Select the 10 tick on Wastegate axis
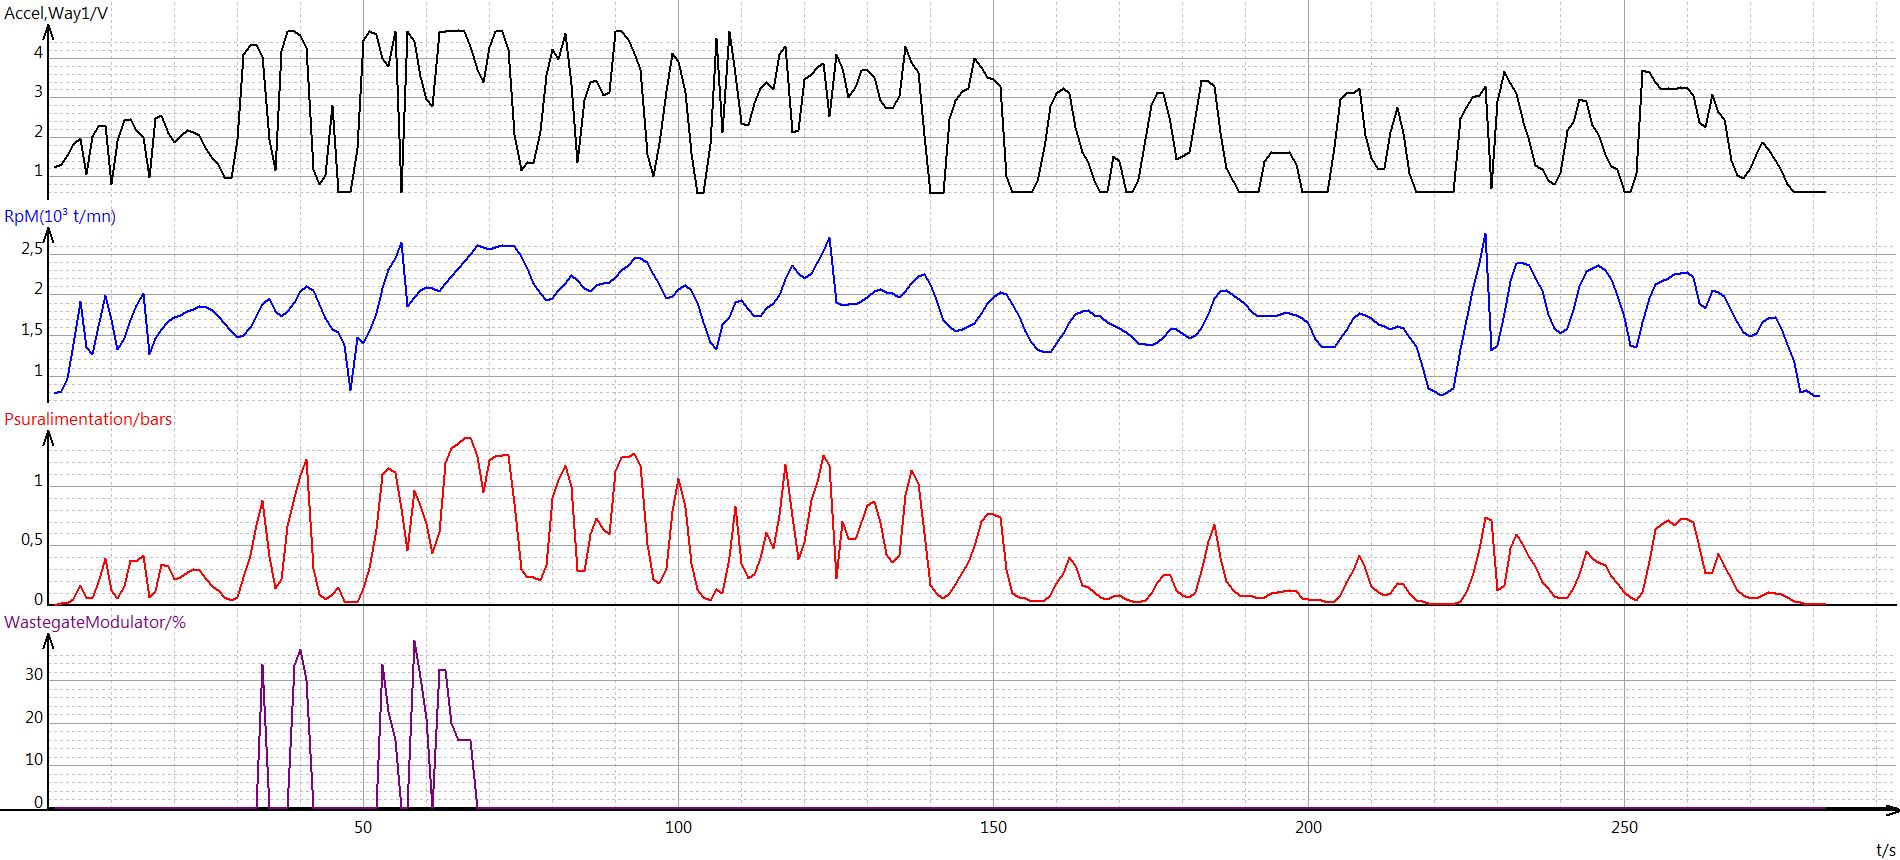Image resolution: width=1900 pixels, height=860 pixels. pyautogui.click(x=34, y=759)
